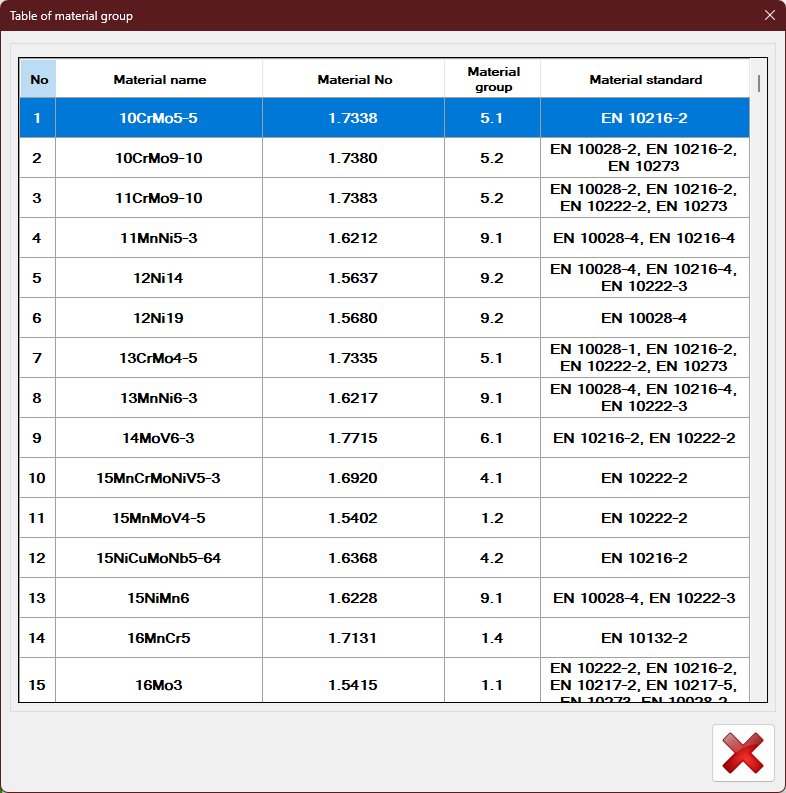Image resolution: width=786 pixels, height=793 pixels.
Task: Click the red X cancel button
Action: [x=743, y=752]
